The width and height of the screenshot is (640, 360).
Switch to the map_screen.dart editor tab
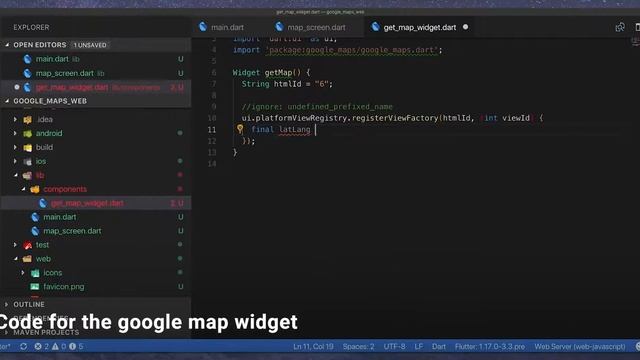(x=316, y=27)
